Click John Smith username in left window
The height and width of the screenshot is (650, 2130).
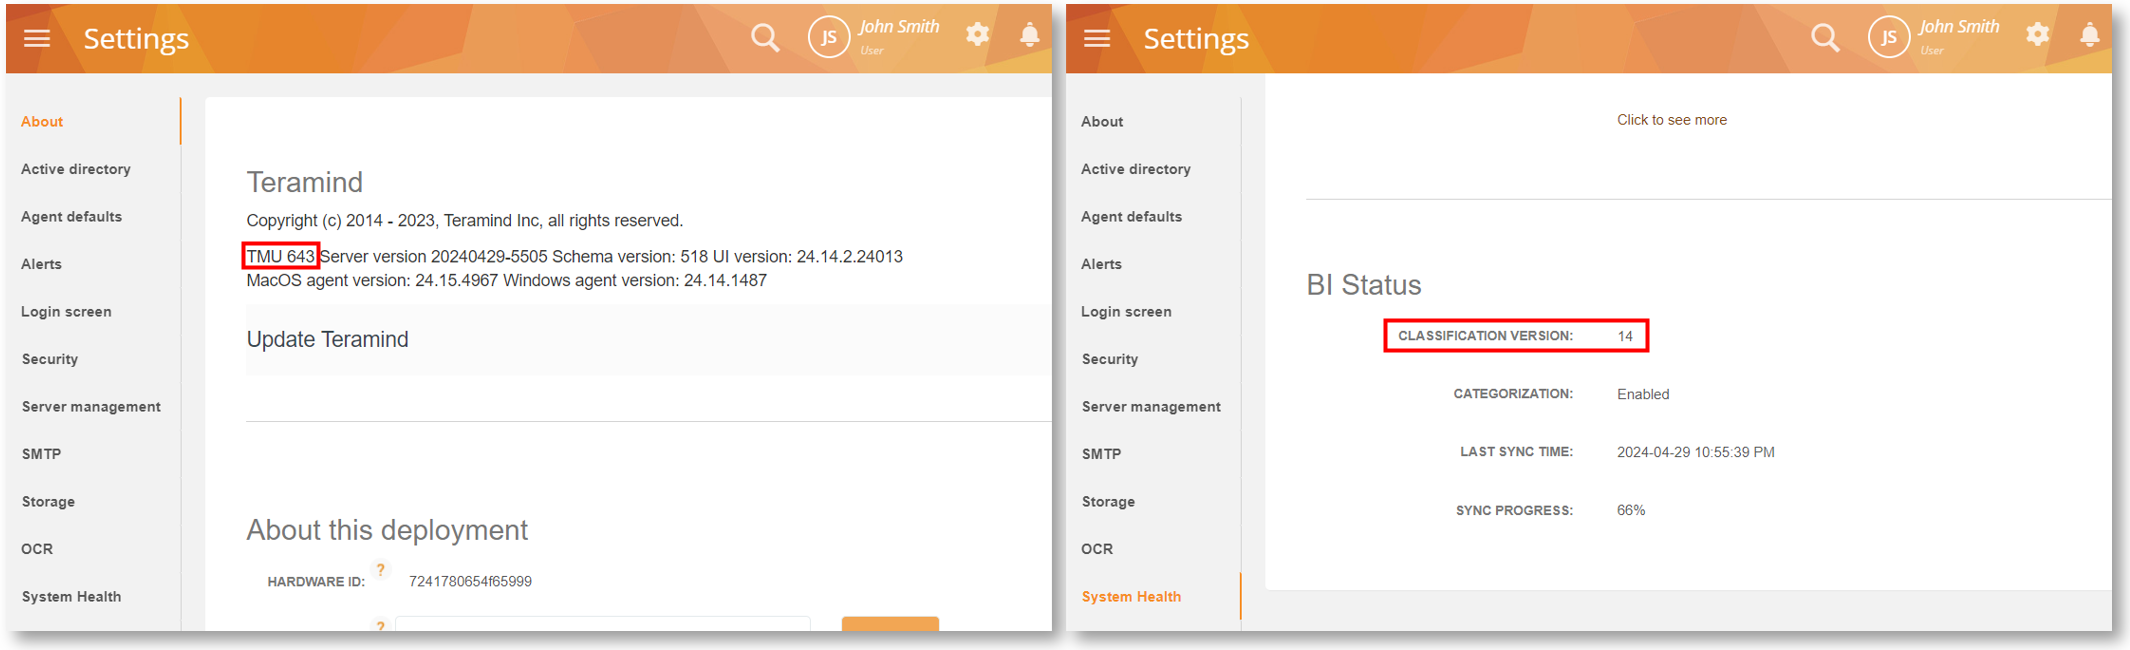899,27
